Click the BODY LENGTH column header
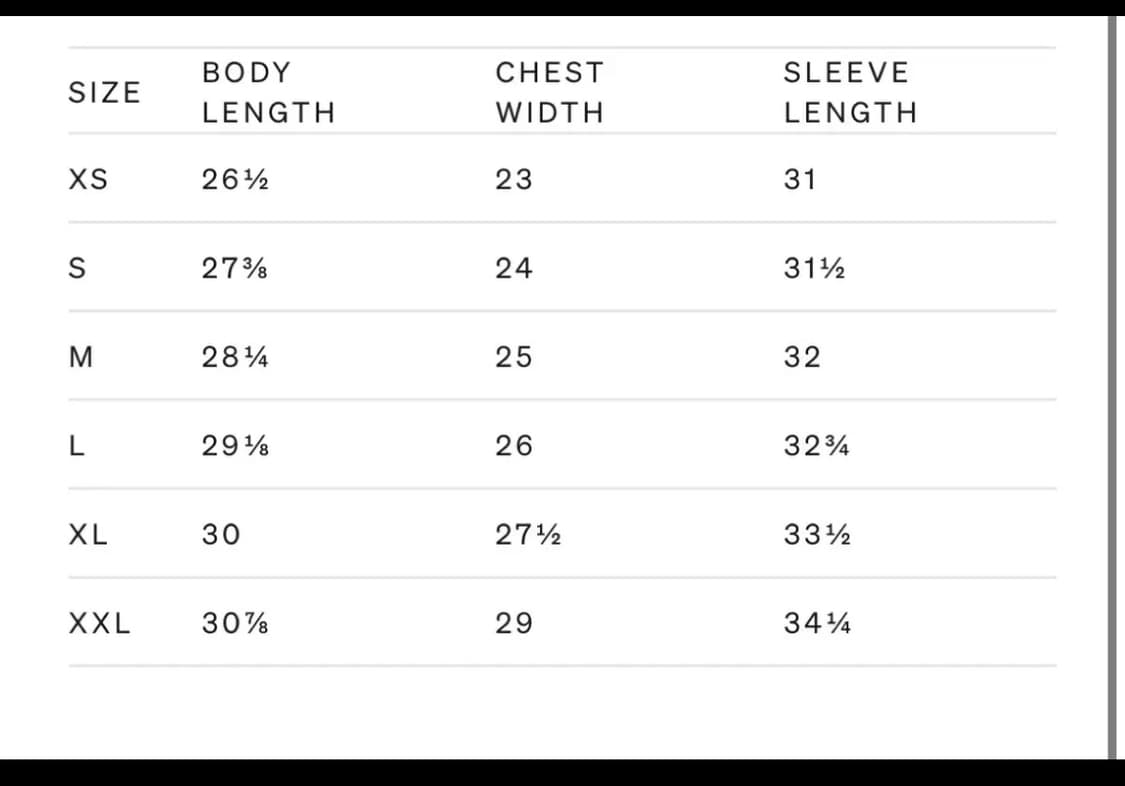 coord(268,92)
